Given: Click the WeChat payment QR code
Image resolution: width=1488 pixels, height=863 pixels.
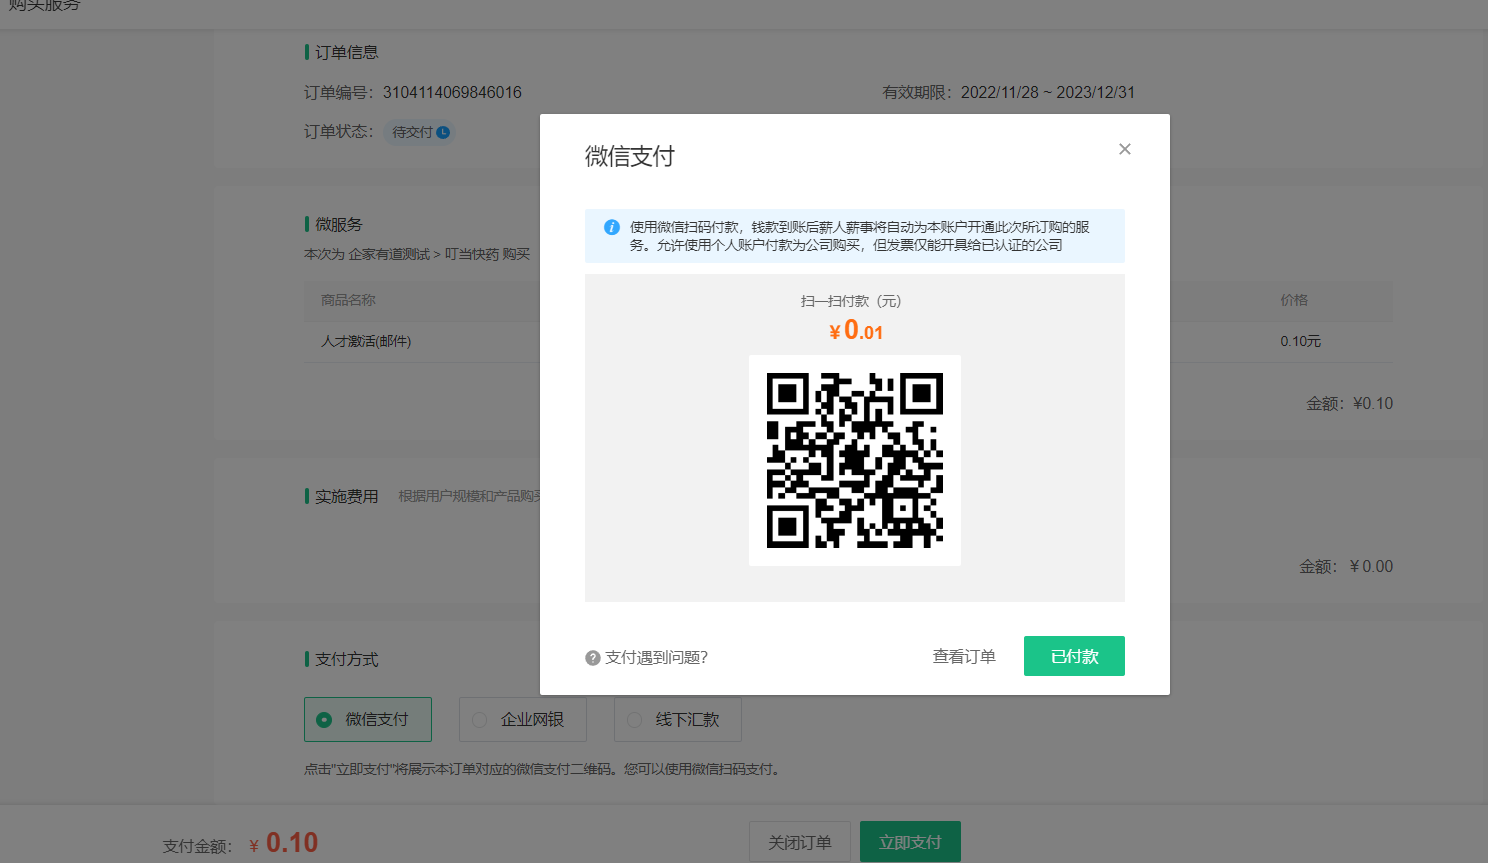Looking at the screenshot, I should [x=855, y=460].
